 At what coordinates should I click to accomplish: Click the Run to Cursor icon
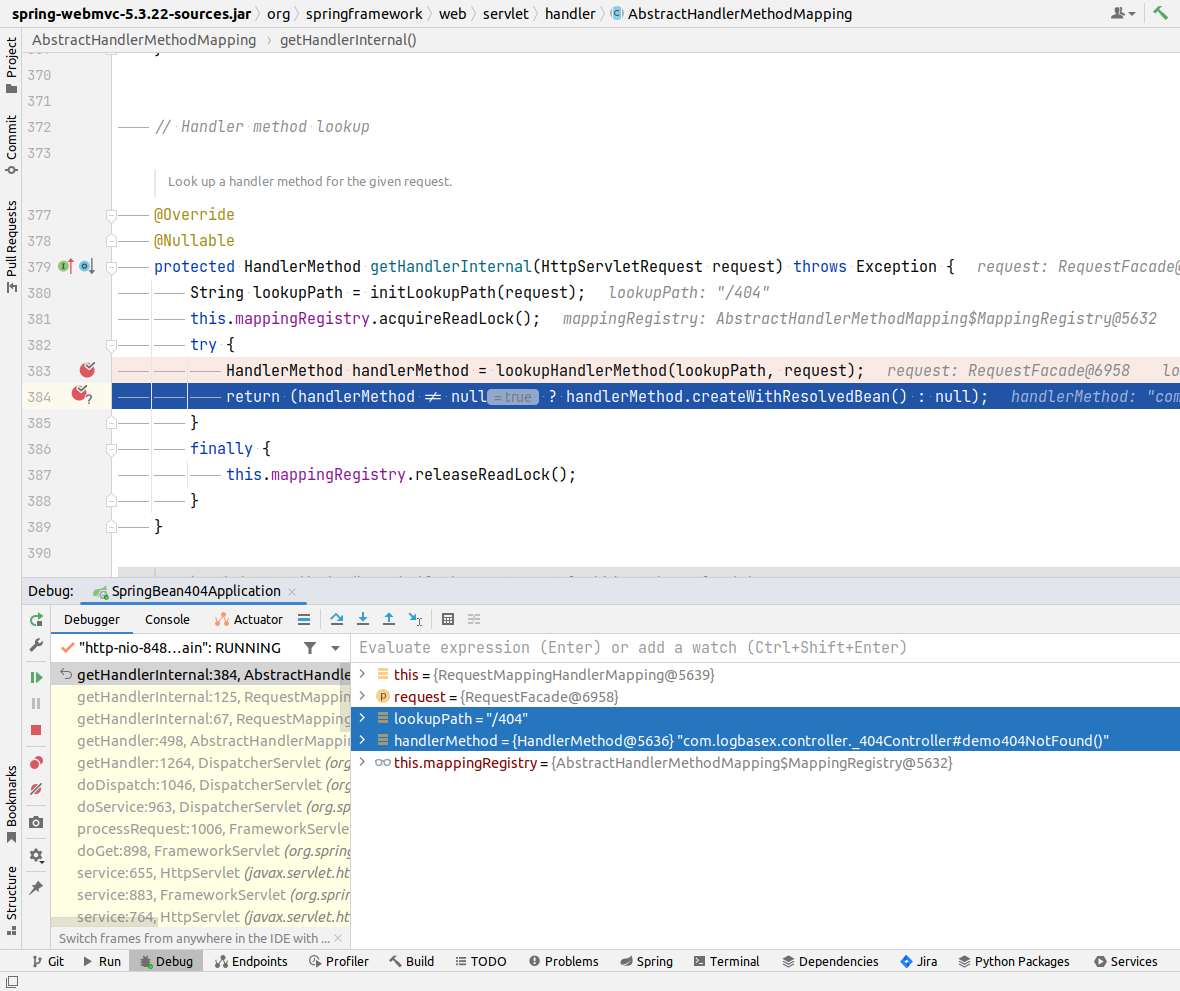pyautogui.click(x=416, y=620)
